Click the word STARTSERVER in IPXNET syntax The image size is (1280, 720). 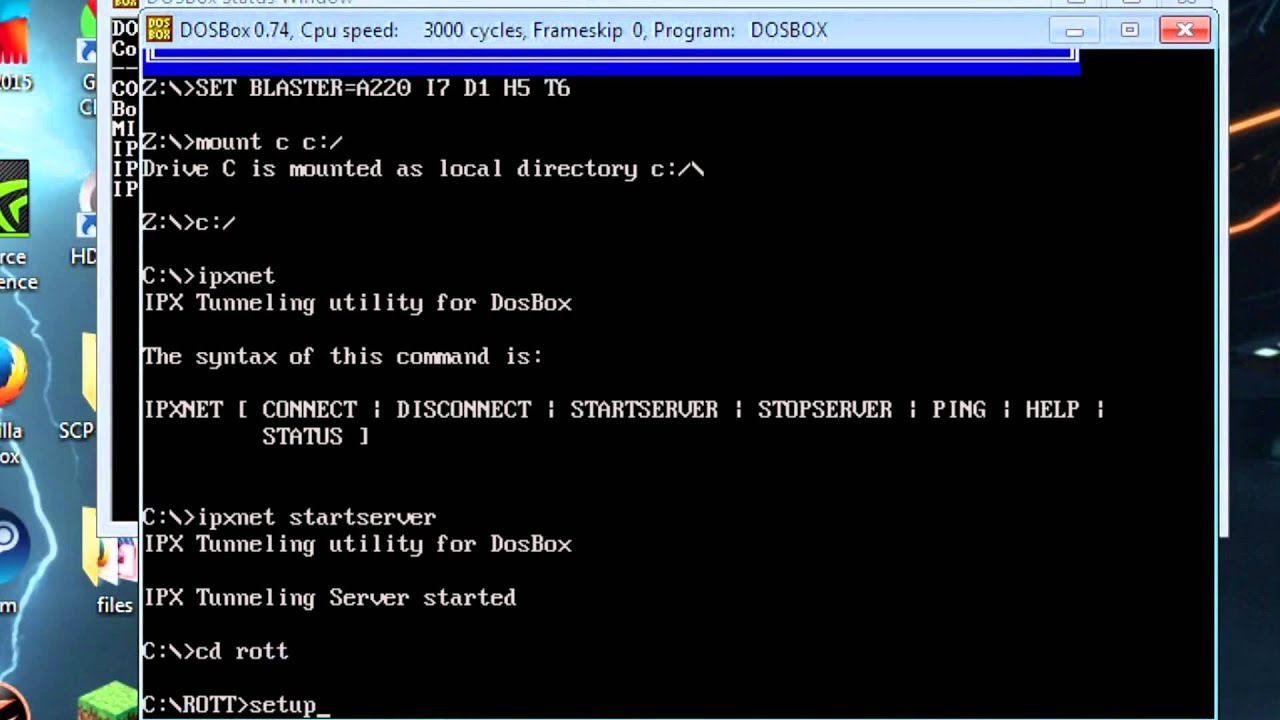point(644,410)
